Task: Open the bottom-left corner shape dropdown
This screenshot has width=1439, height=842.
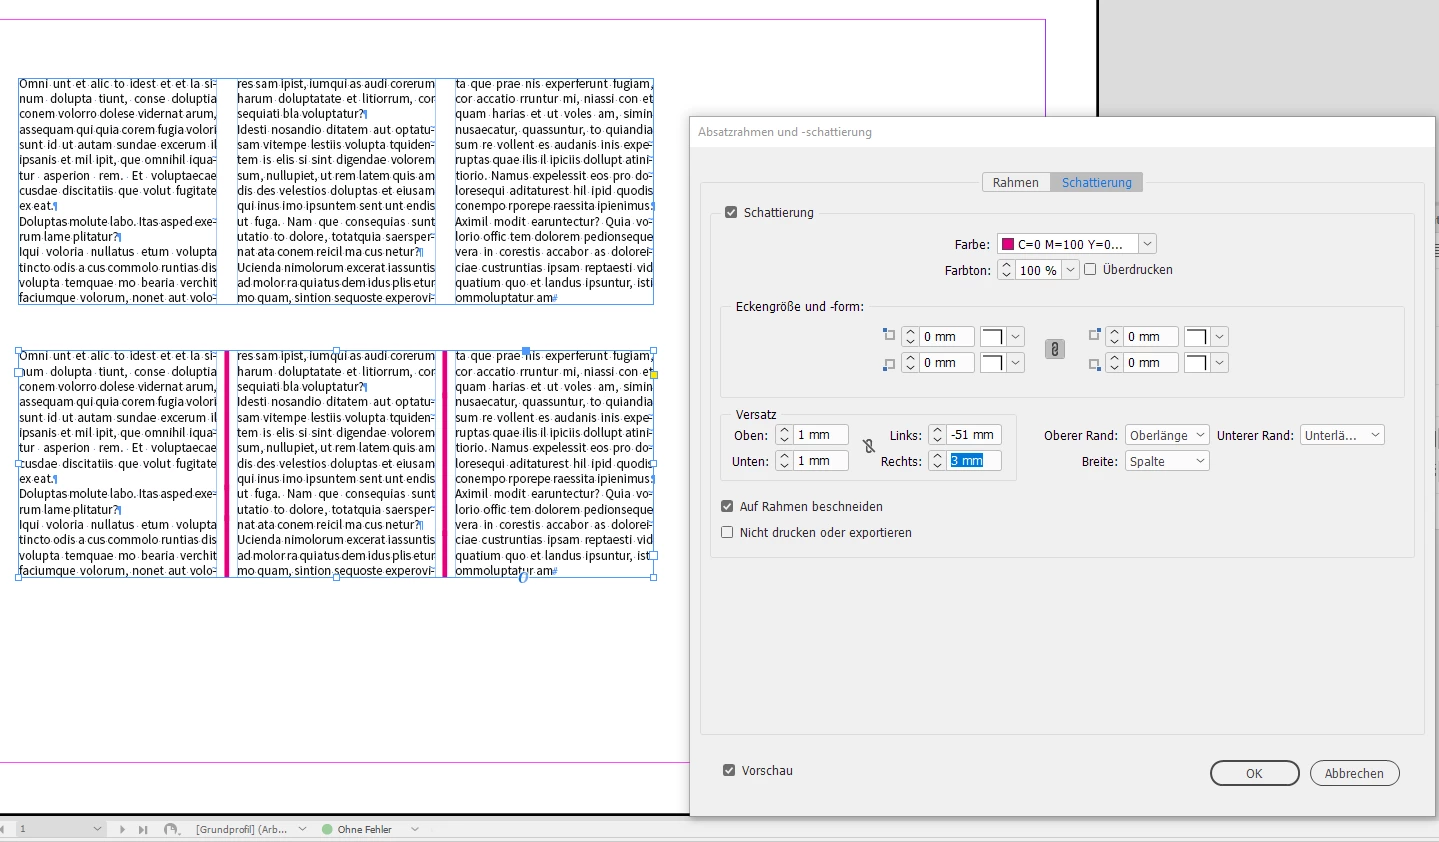Action: [x=1016, y=363]
